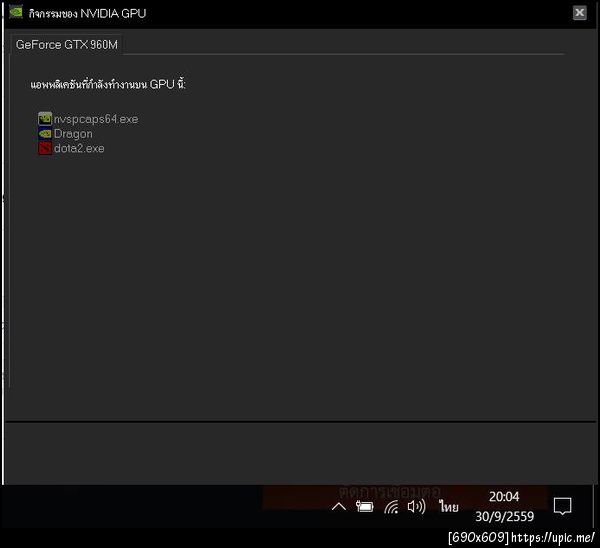Image resolution: width=600 pixels, height=548 pixels.
Task: Select dota2.exe application name
Action: 79,148
